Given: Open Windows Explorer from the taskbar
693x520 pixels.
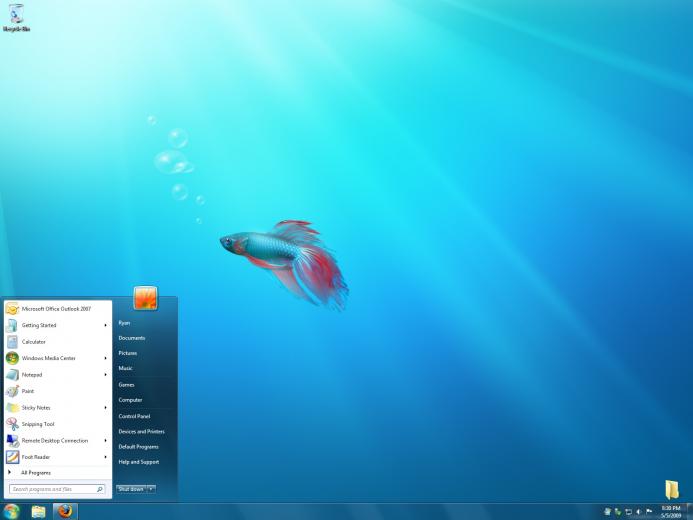Looking at the screenshot, I should click(38, 512).
